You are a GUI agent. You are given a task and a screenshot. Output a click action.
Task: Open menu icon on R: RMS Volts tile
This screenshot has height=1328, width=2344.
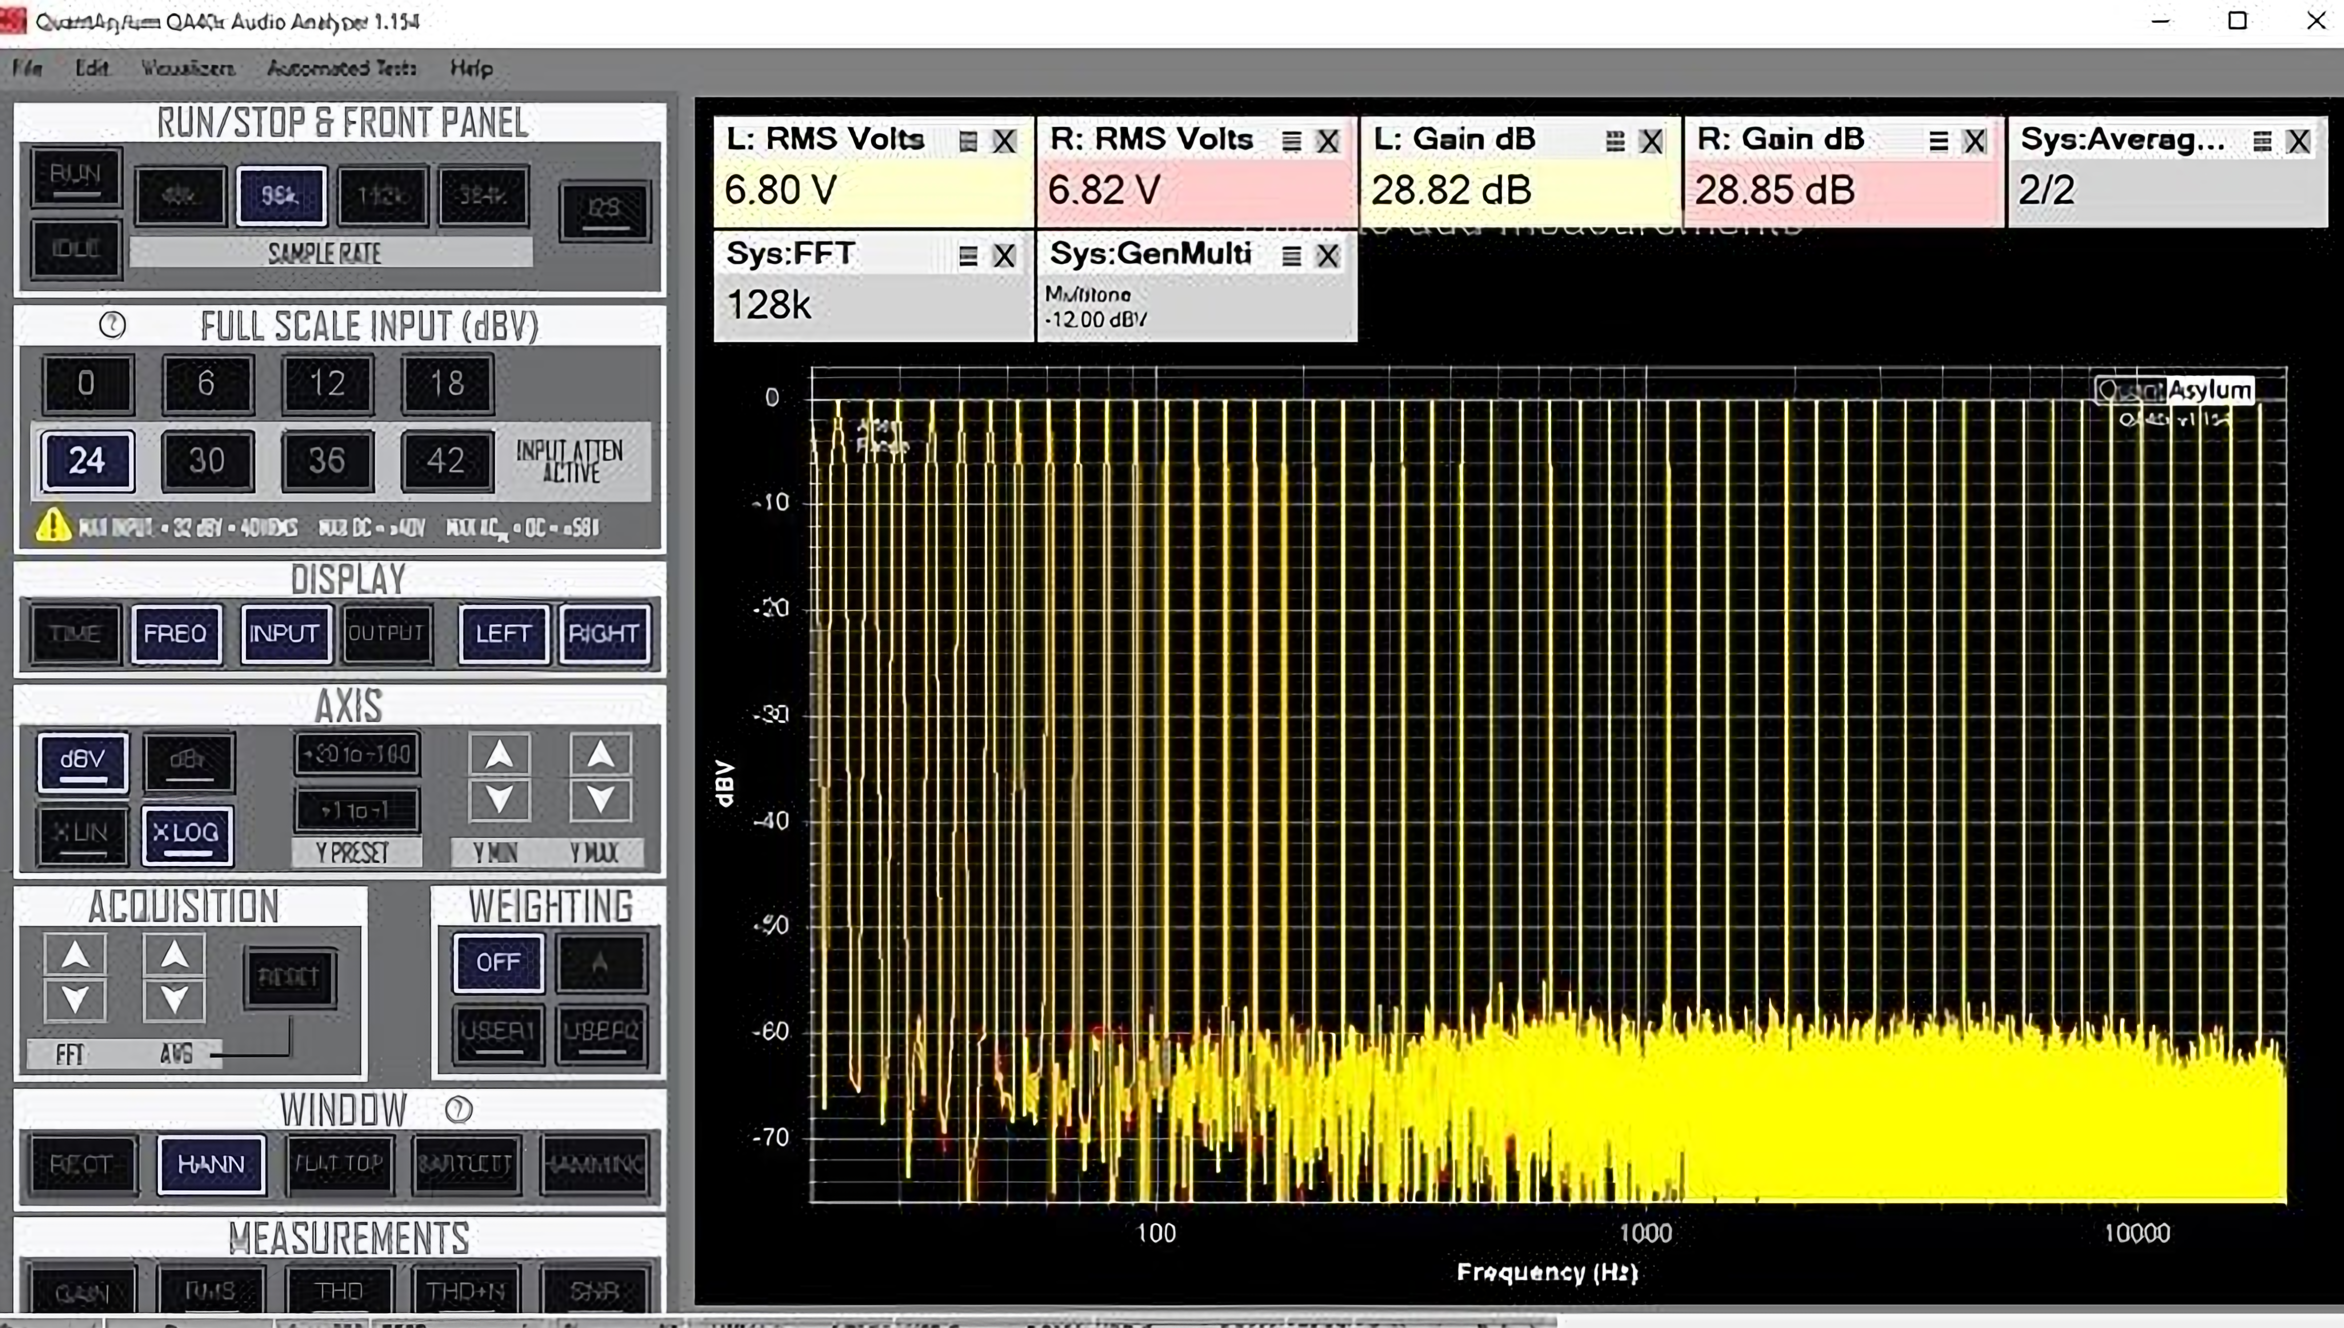[1291, 141]
